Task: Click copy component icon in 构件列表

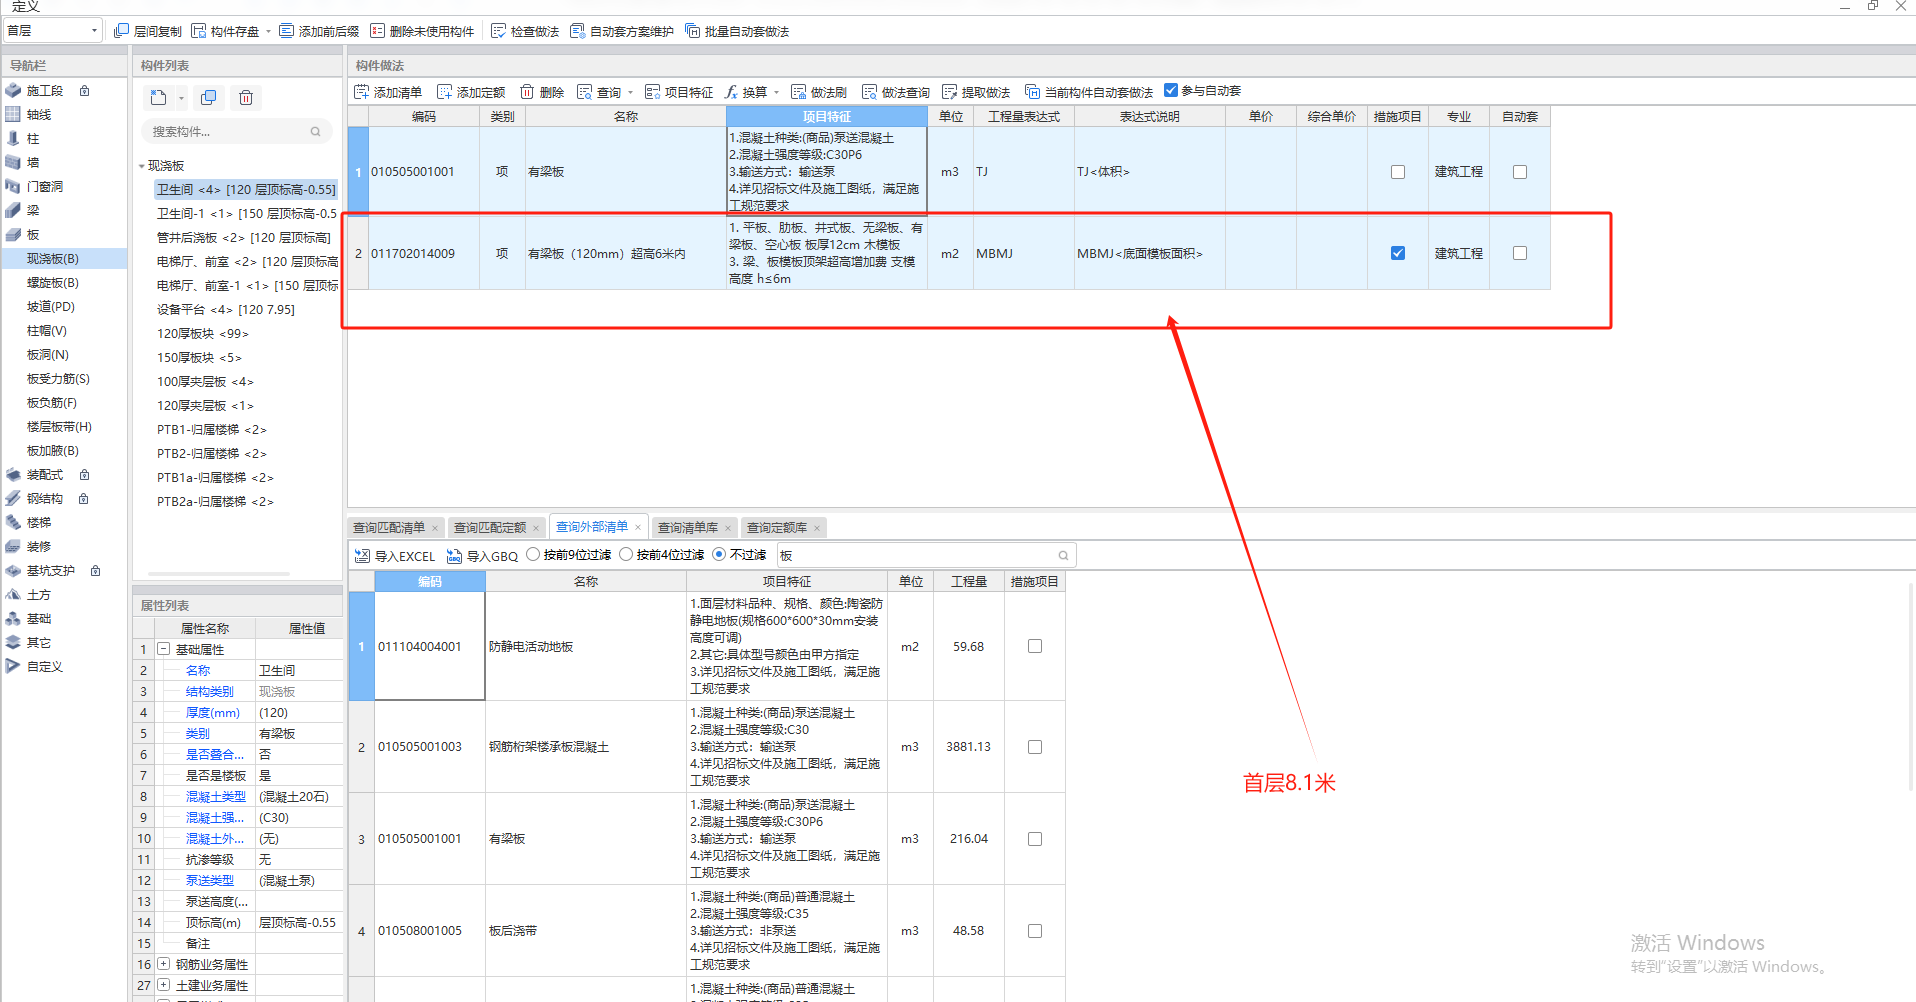Action: (x=208, y=97)
